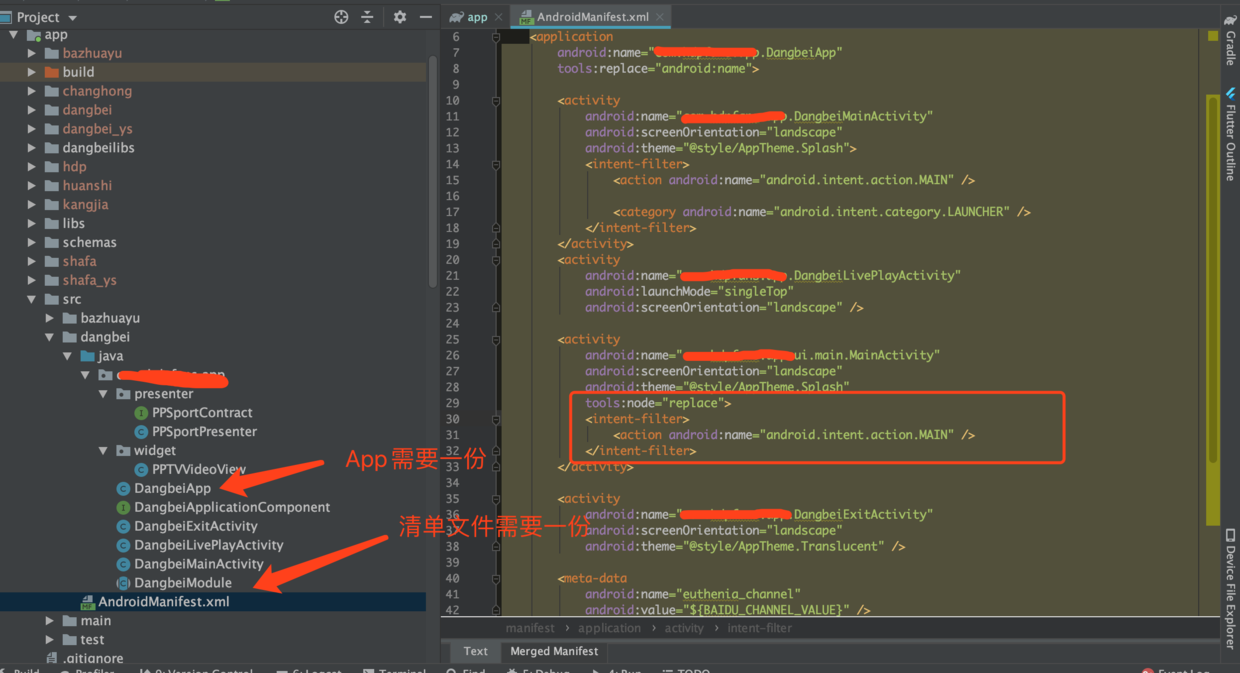Click the locate-in-project crosshair icon

click(x=341, y=17)
